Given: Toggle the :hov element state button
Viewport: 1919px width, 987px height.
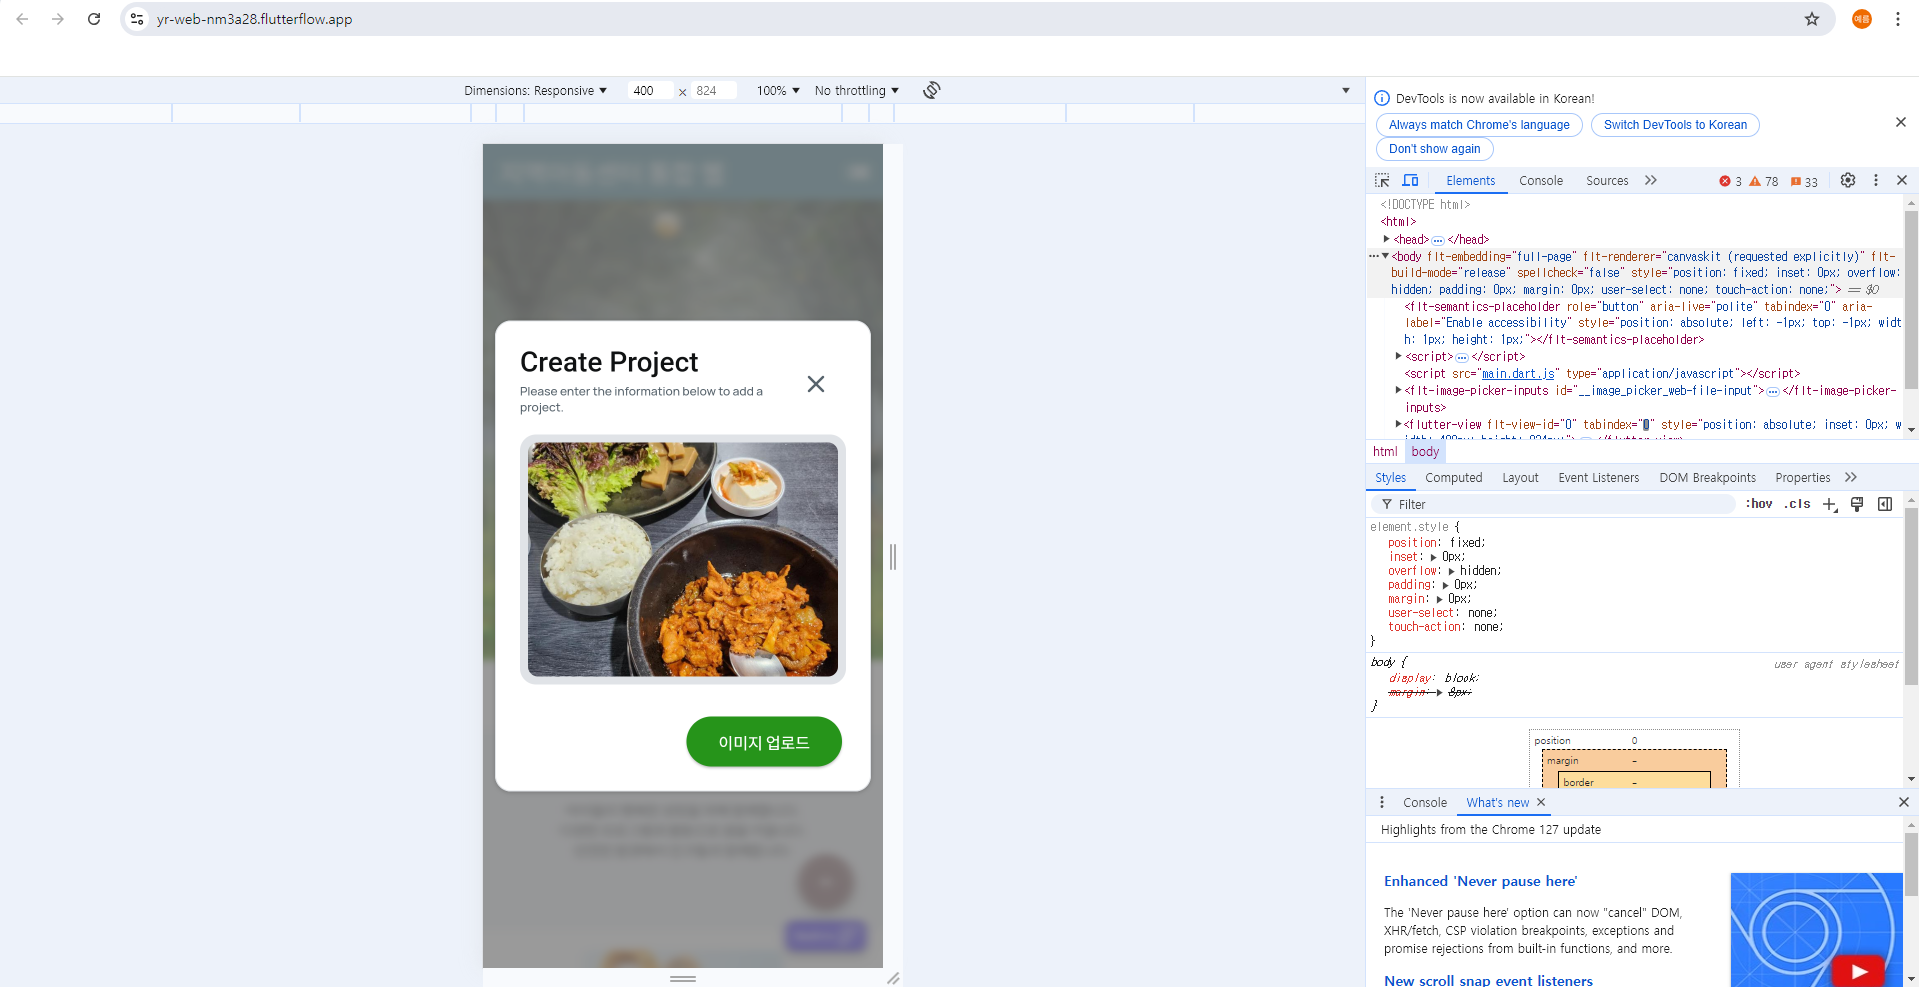Looking at the screenshot, I should coord(1758,504).
